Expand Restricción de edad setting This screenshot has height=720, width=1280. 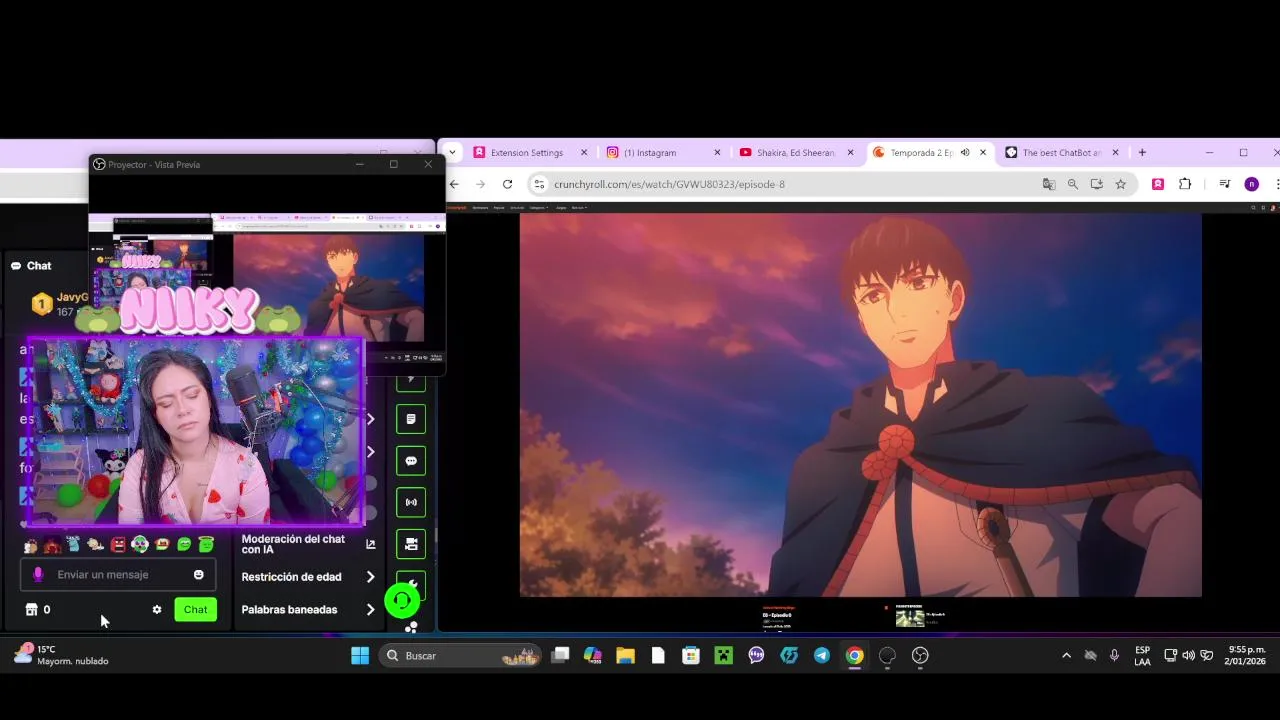click(370, 577)
